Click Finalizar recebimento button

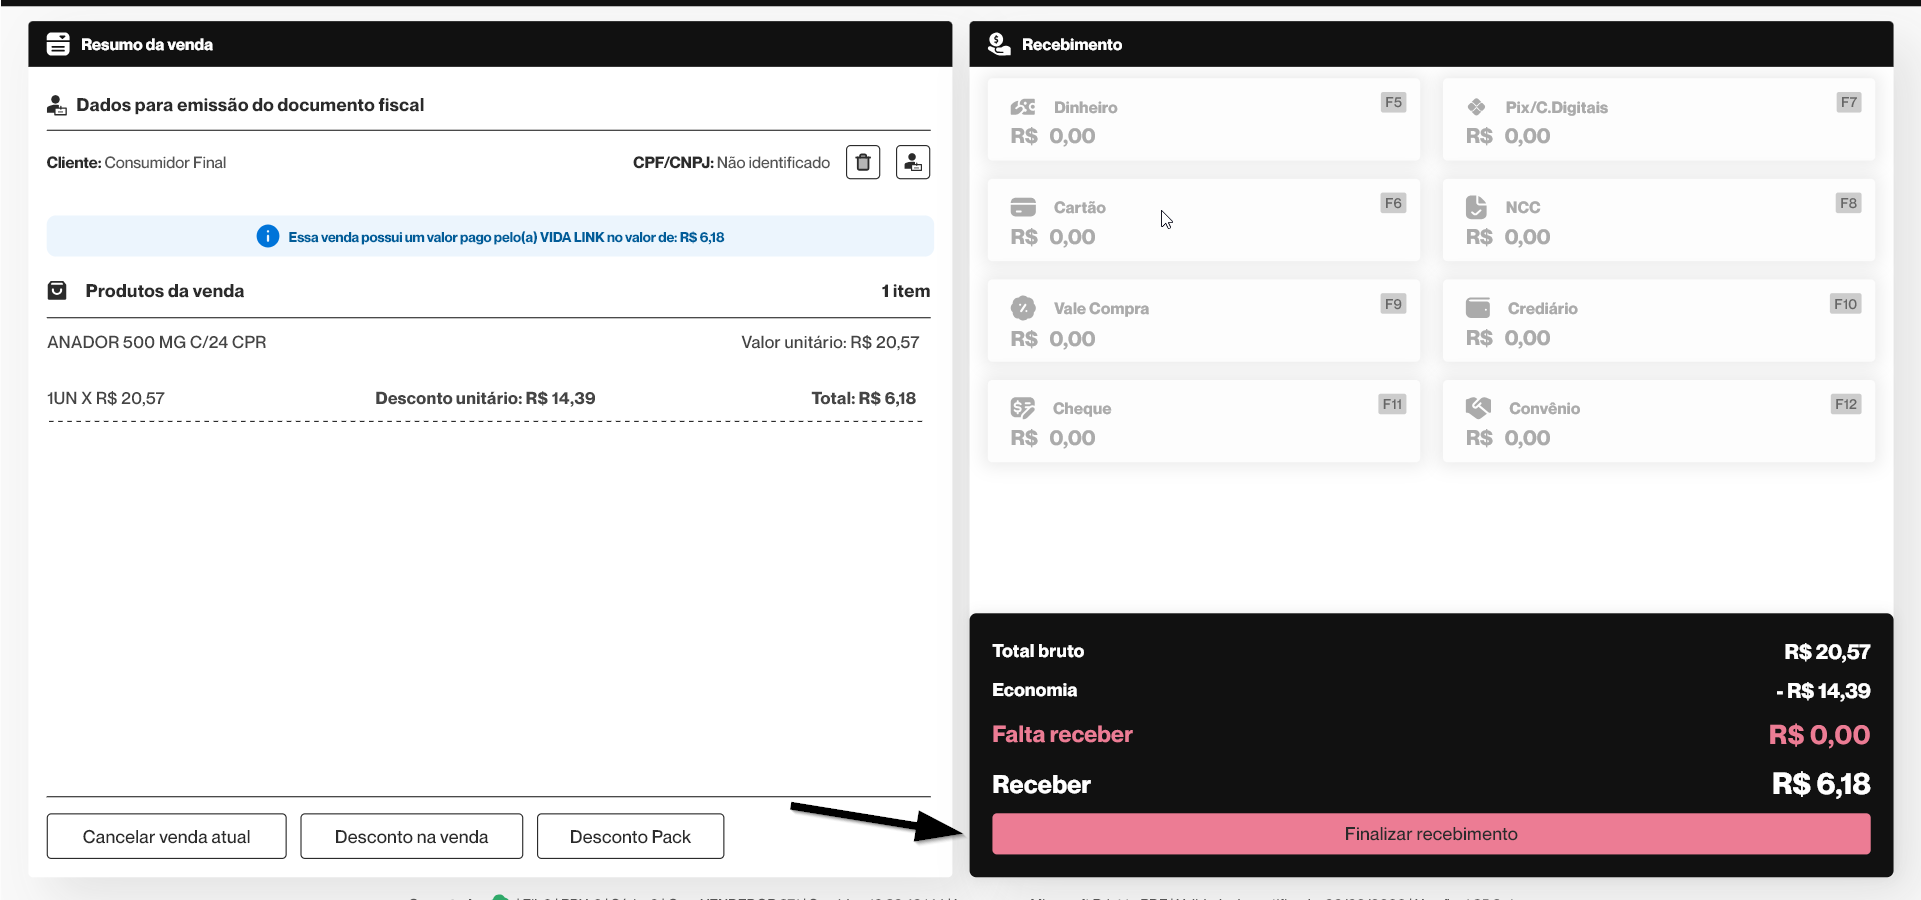pyautogui.click(x=1431, y=834)
